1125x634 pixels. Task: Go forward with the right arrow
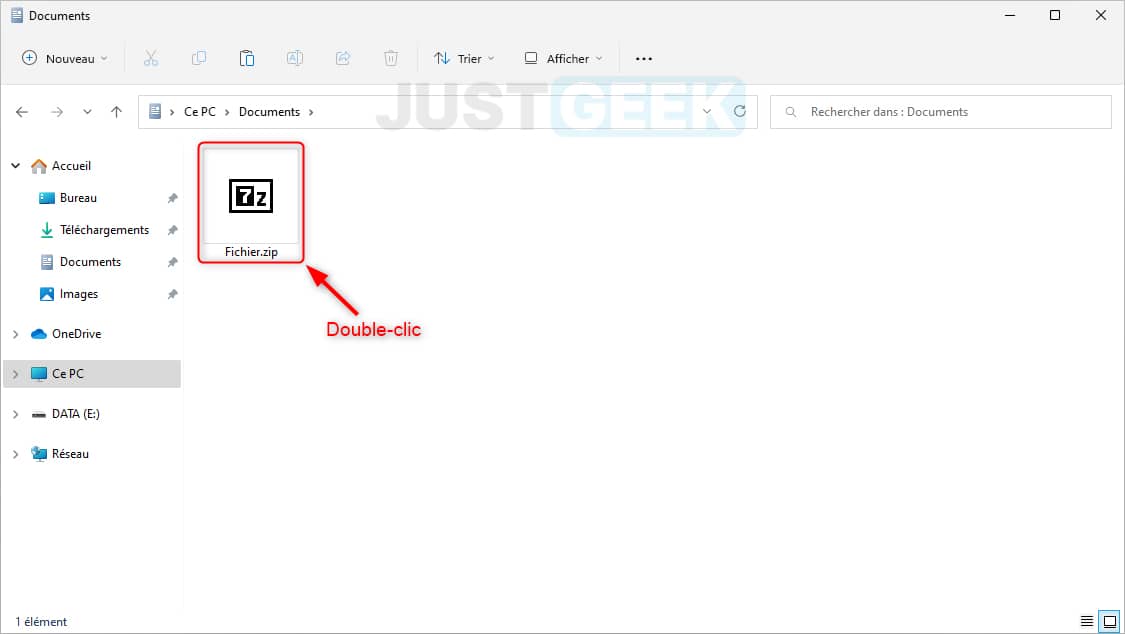click(57, 112)
